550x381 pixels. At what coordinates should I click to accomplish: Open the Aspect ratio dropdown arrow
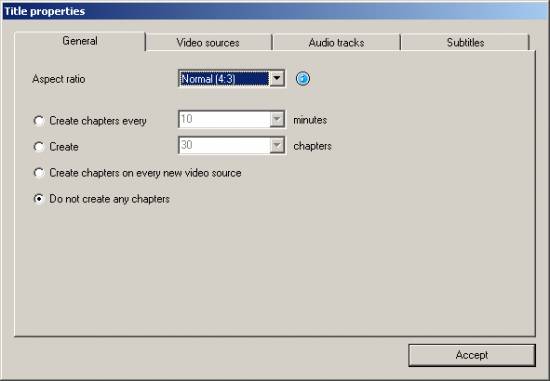(x=277, y=79)
